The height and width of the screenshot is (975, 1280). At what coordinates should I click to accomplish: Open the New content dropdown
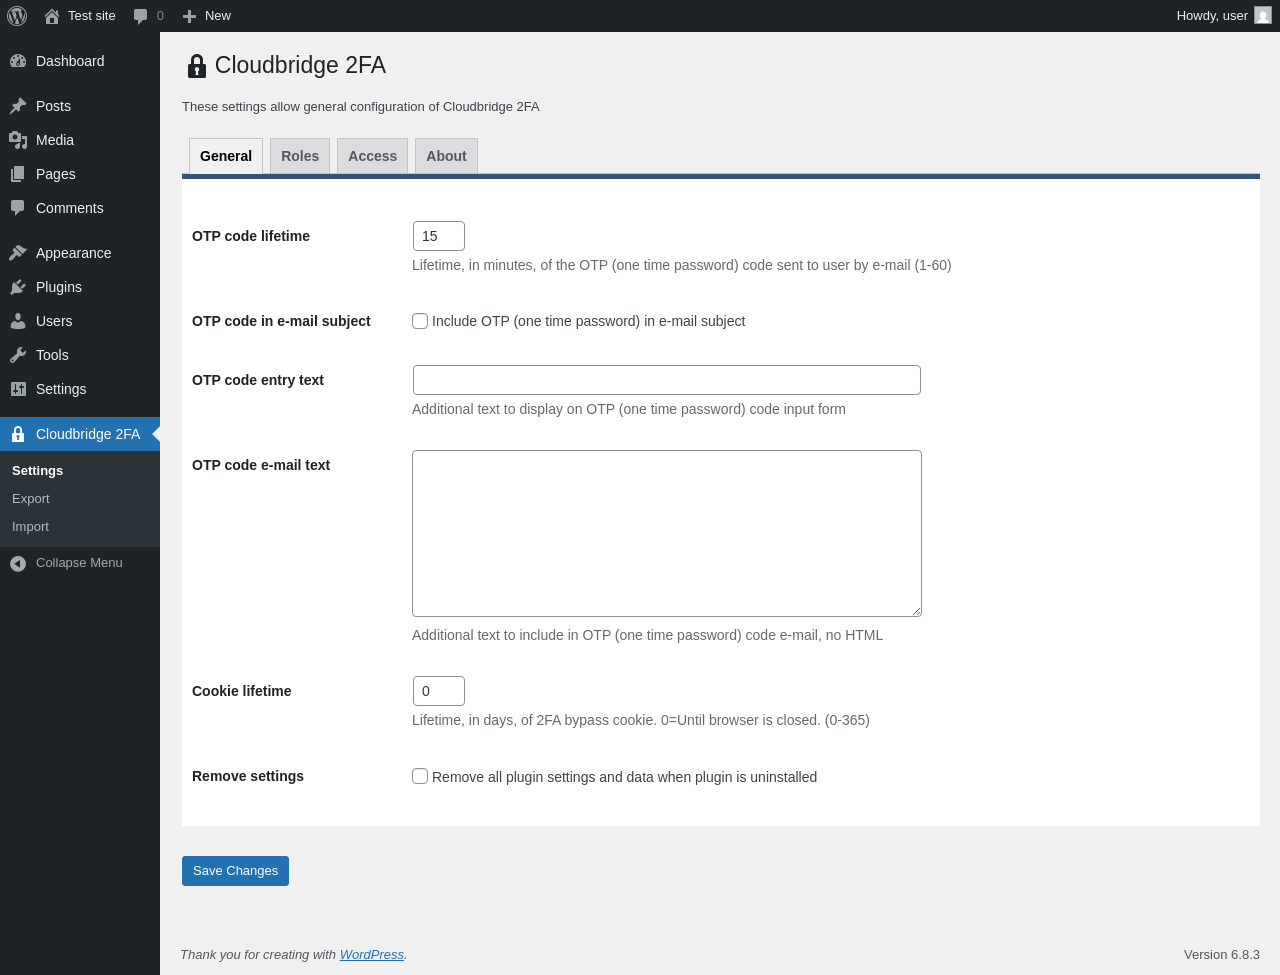click(207, 16)
